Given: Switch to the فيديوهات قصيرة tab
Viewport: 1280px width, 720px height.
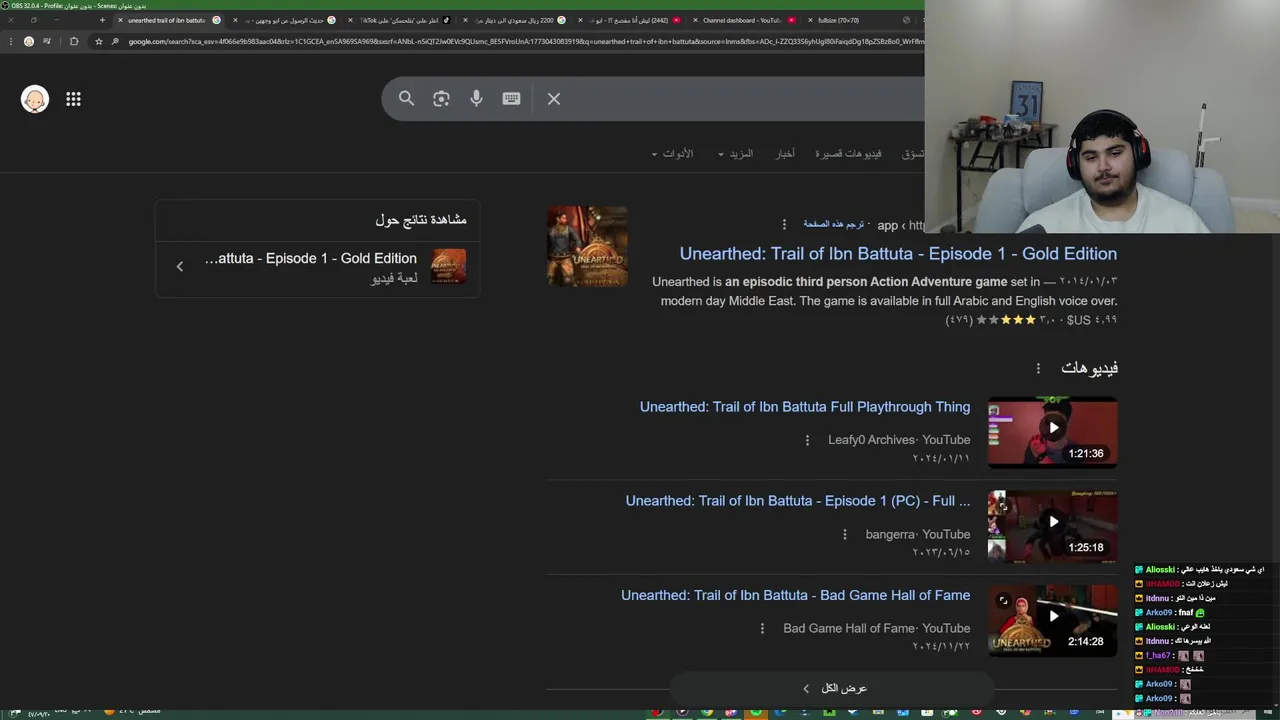Looking at the screenshot, I should (x=848, y=154).
